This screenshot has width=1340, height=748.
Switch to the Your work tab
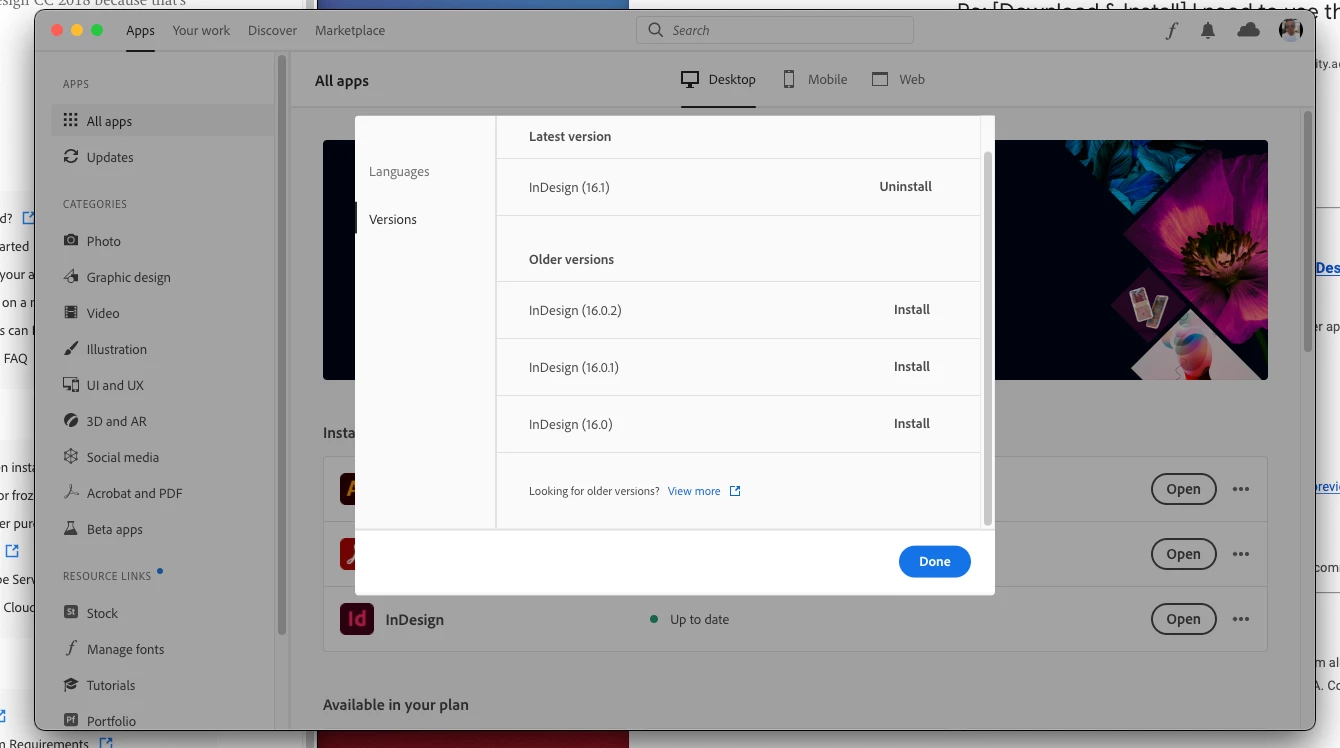[x=201, y=30]
